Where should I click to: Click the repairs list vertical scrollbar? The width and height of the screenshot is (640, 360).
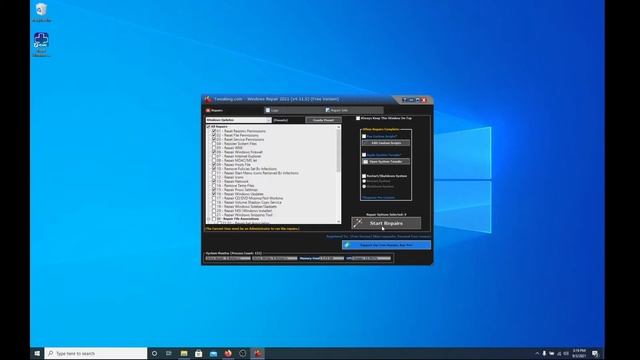click(x=338, y=150)
